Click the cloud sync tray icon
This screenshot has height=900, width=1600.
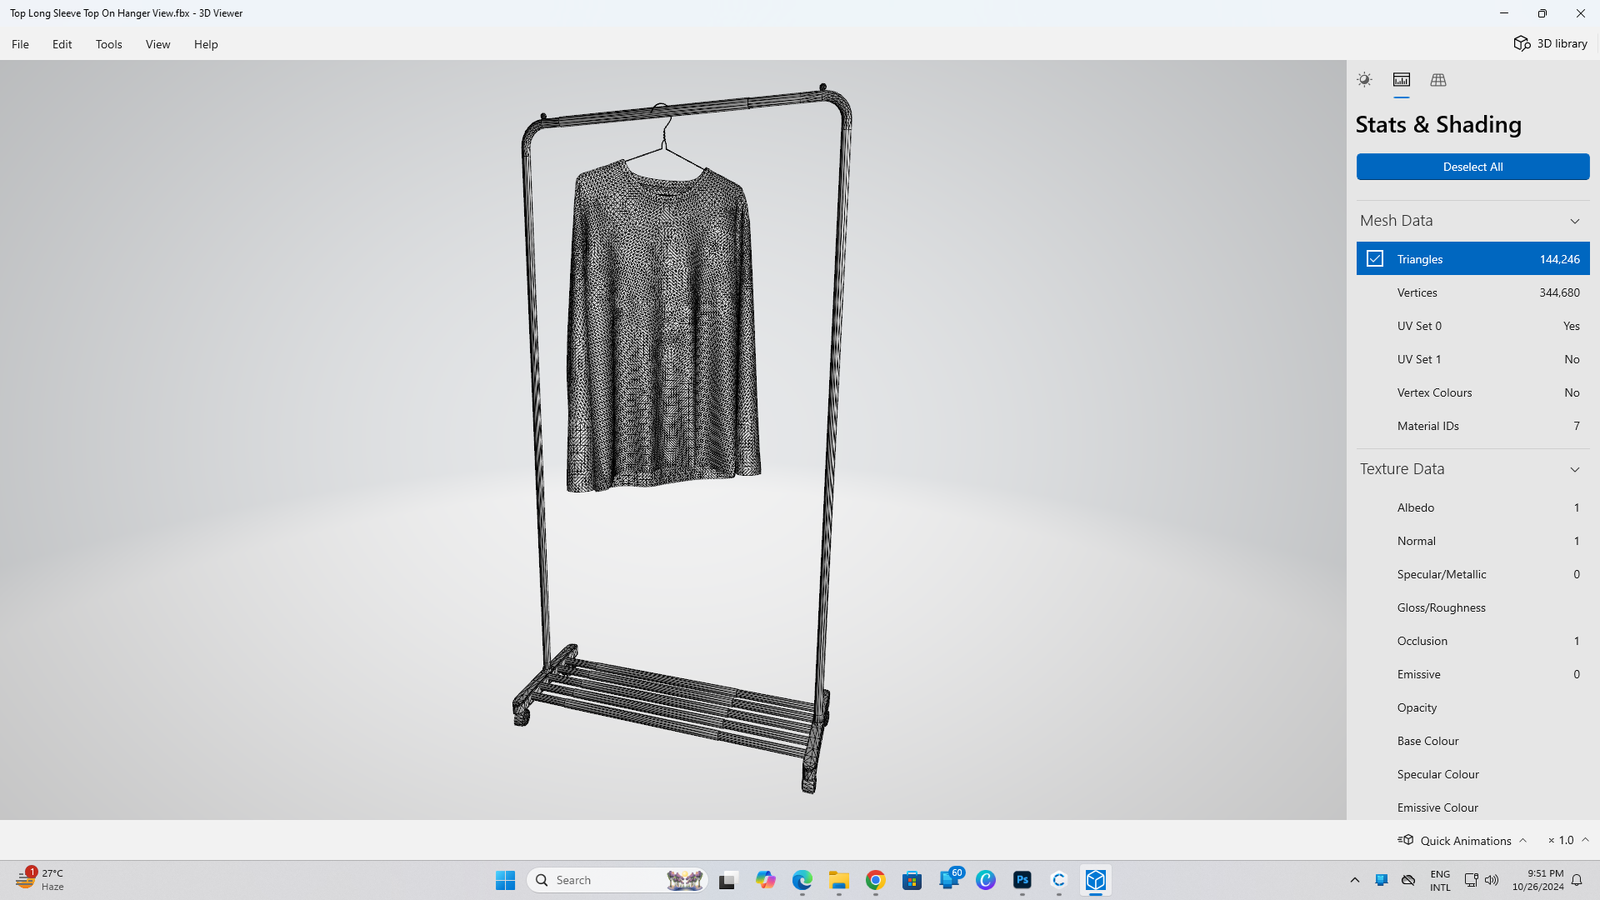pyautogui.click(x=1408, y=880)
